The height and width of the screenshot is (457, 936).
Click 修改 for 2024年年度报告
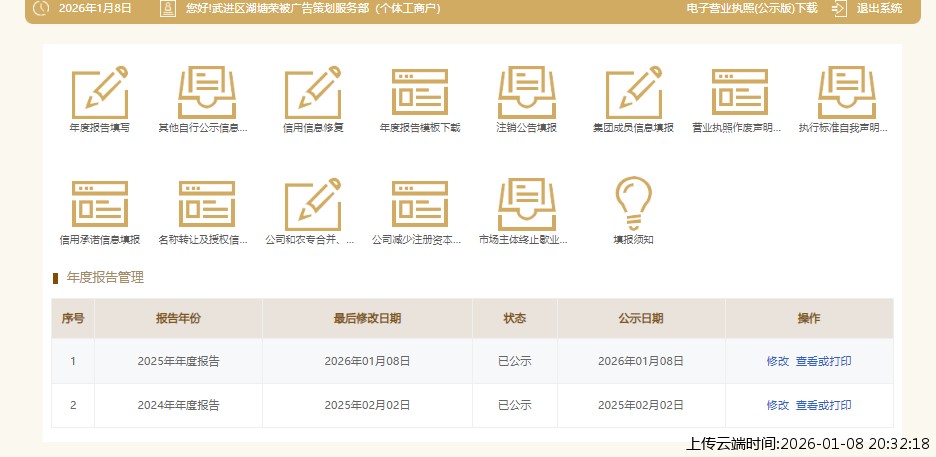tap(777, 405)
